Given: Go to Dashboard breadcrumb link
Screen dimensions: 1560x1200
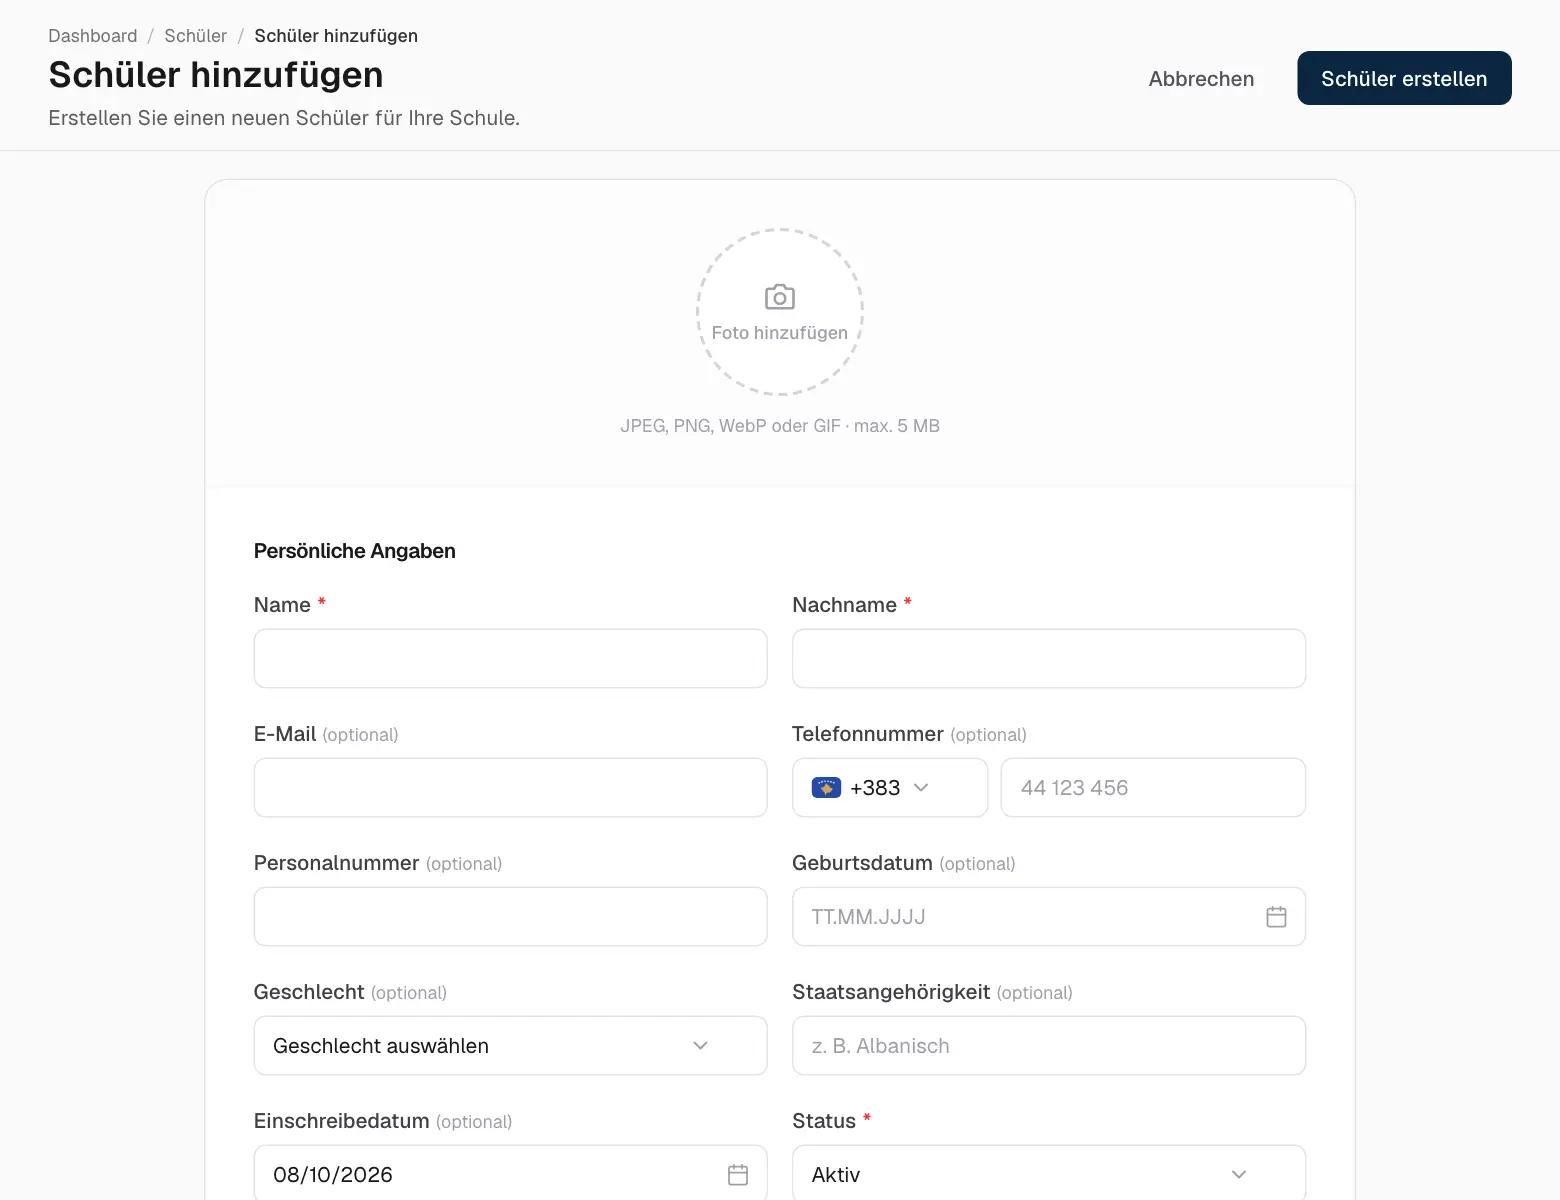Looking at the screenshot, I should [x=93, y=36].
